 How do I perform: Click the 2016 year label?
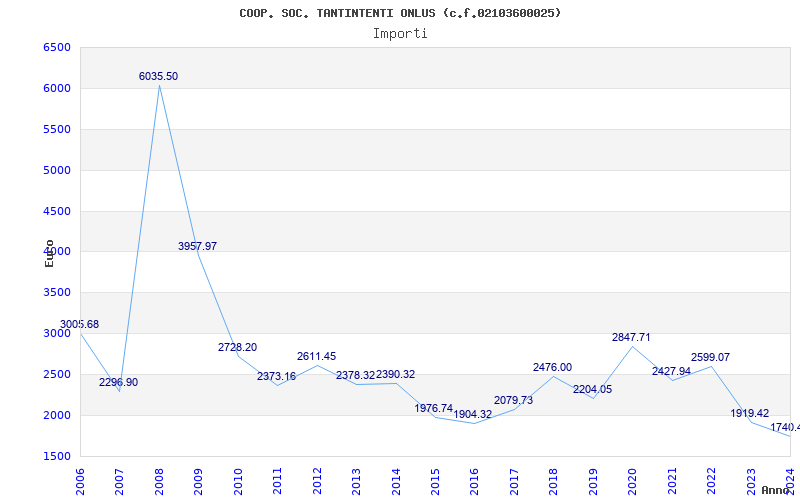[x=474, y=481]
